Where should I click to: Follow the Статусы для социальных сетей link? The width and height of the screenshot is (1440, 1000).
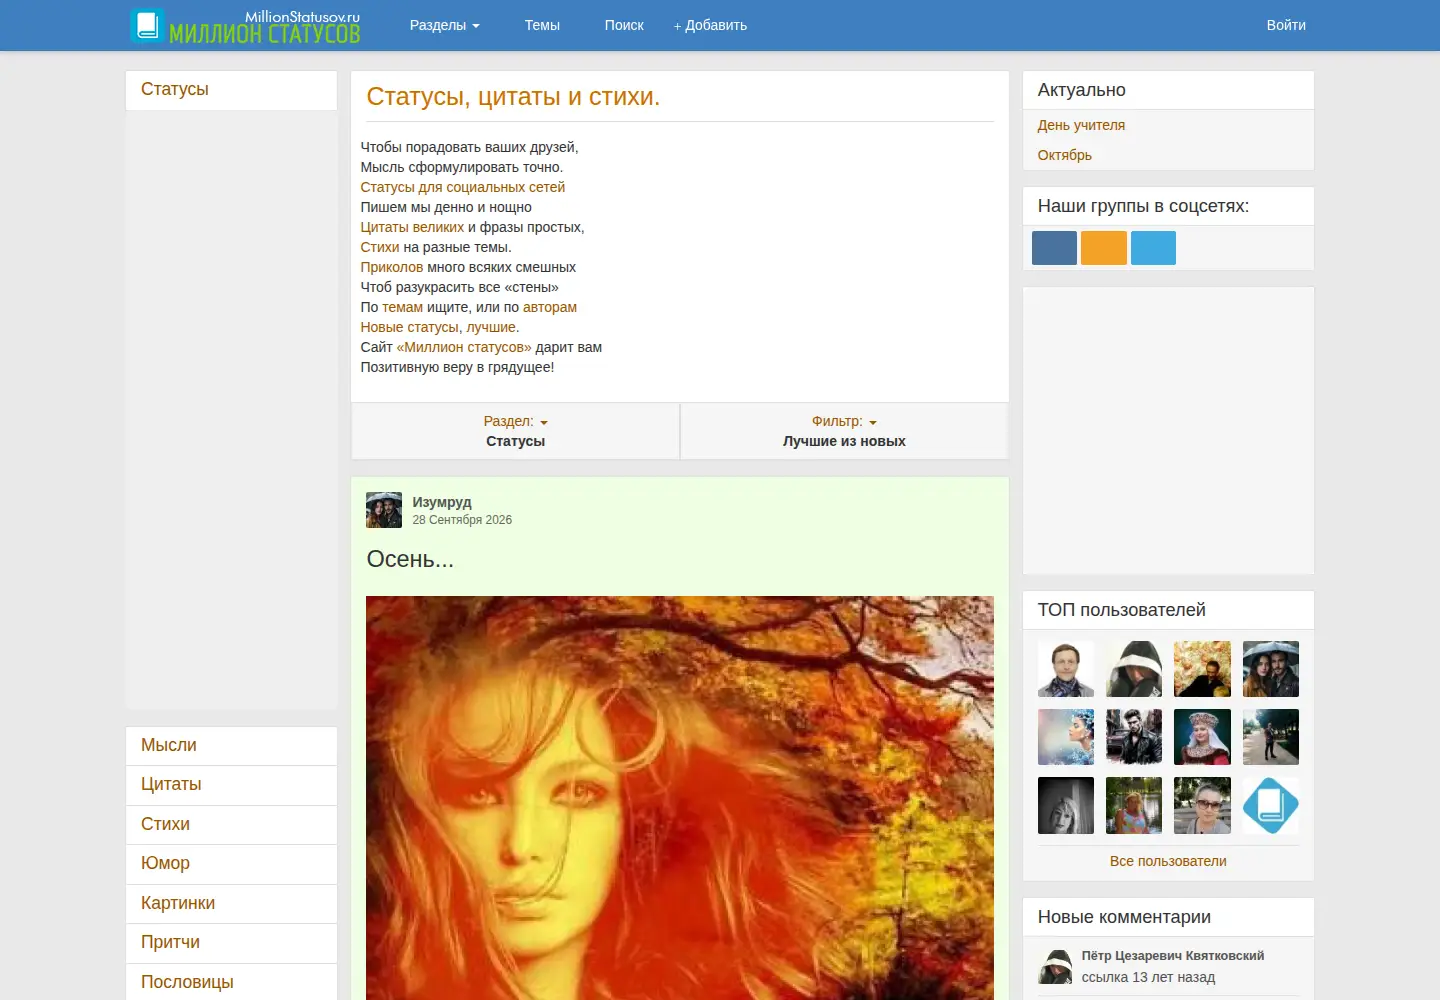463,187
